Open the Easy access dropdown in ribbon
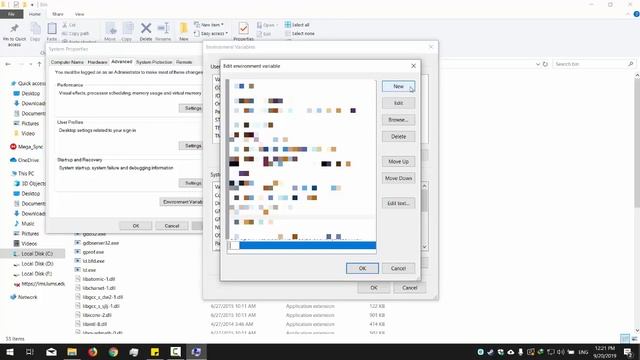The width and height of the screenshot is (640, 360). pos(211,33)
